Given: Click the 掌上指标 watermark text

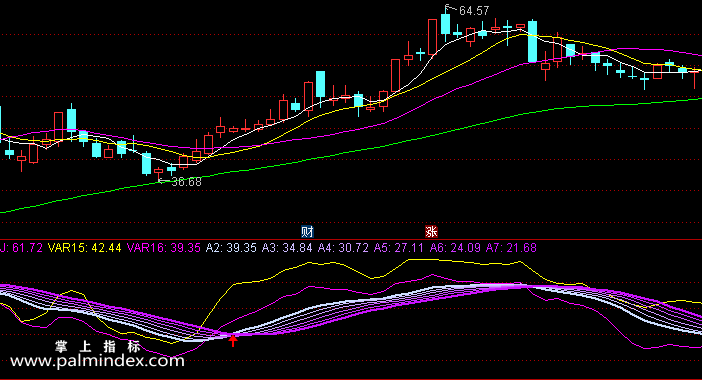Looking at the screenshot, I should coord(98,346).
